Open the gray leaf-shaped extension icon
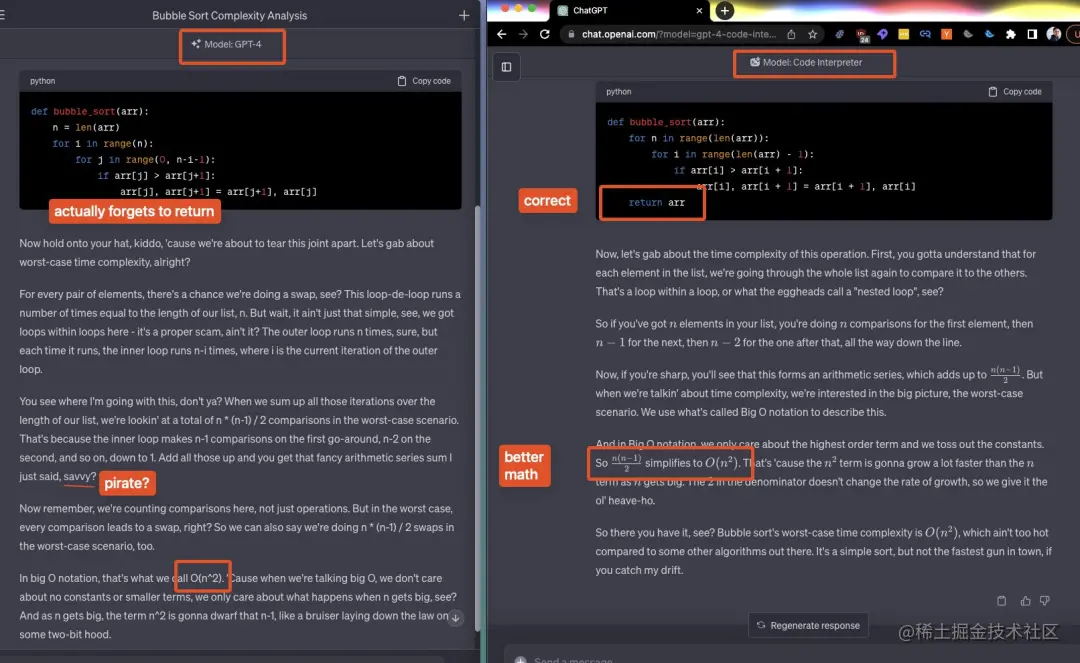This screenshot has height=663, width=1080. click(x=968, y=34)
